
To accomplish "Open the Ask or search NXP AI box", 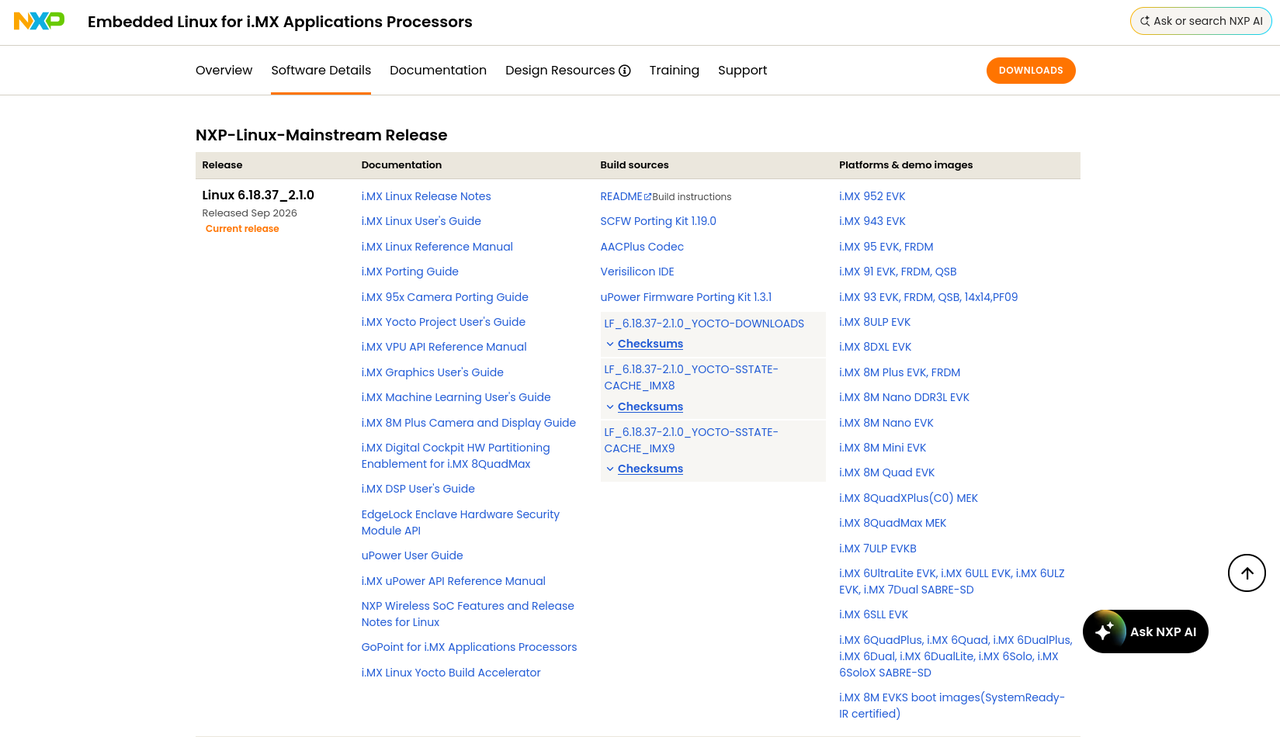I will (1201, 21).
